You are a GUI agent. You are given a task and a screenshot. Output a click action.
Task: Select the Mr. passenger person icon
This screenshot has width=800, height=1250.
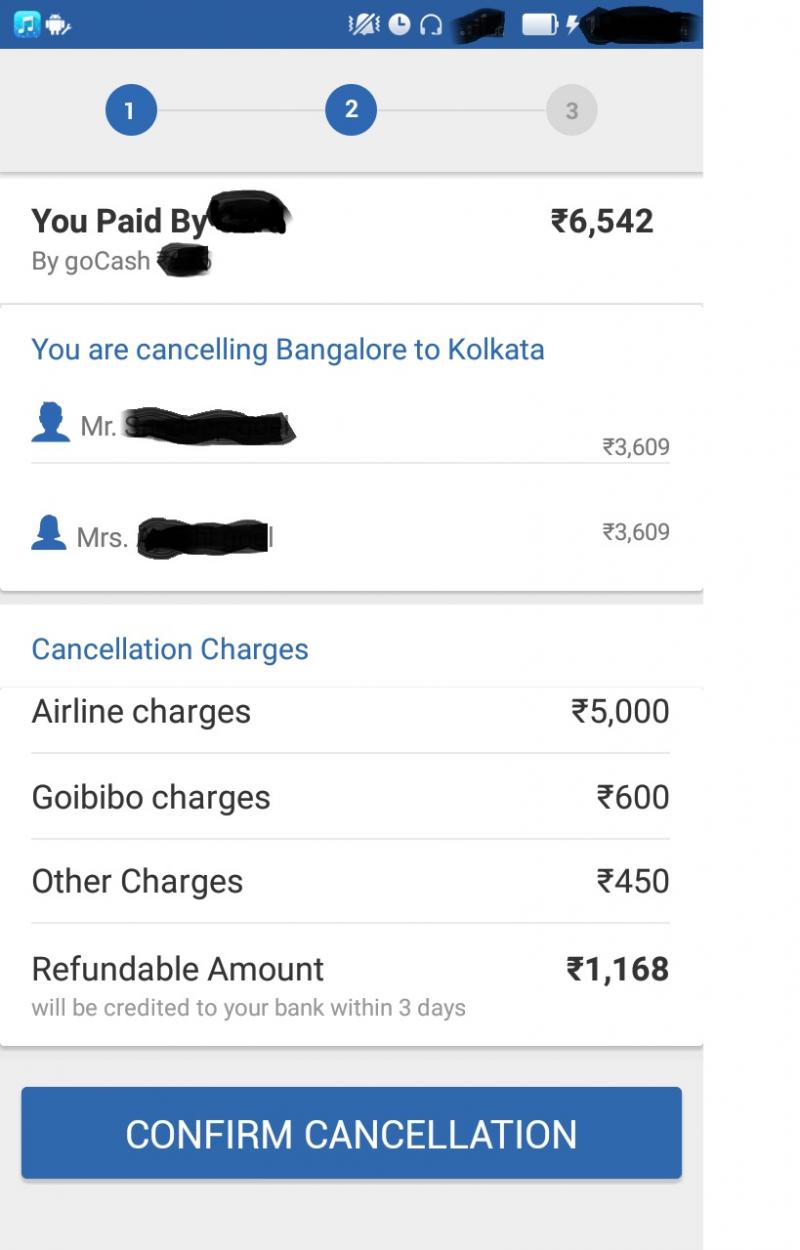[51, 423]
